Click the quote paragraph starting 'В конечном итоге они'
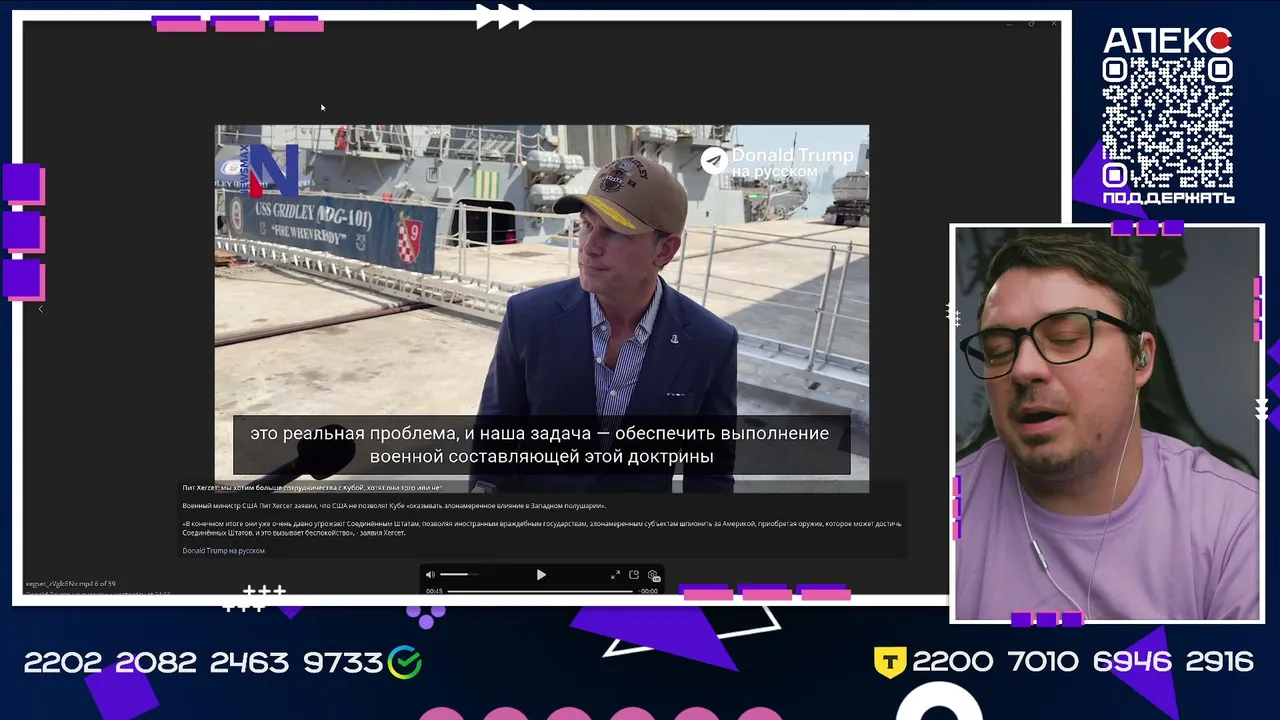The image size is (1280, 720). point(542,528)
